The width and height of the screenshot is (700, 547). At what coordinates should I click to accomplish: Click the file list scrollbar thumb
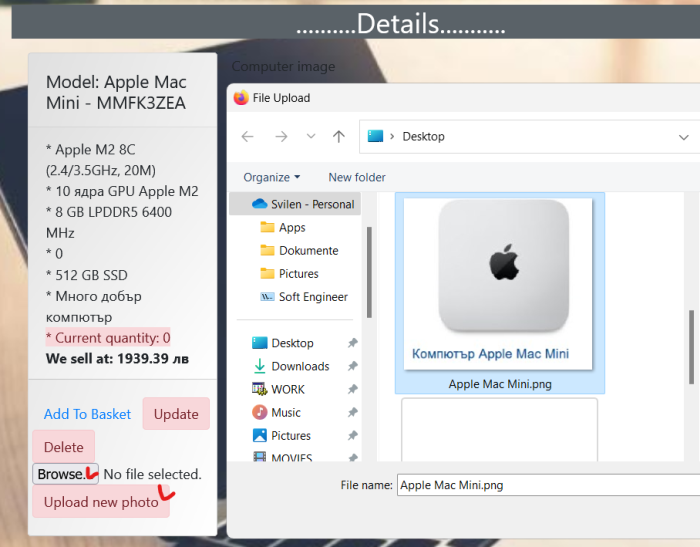tap(691, 347)
